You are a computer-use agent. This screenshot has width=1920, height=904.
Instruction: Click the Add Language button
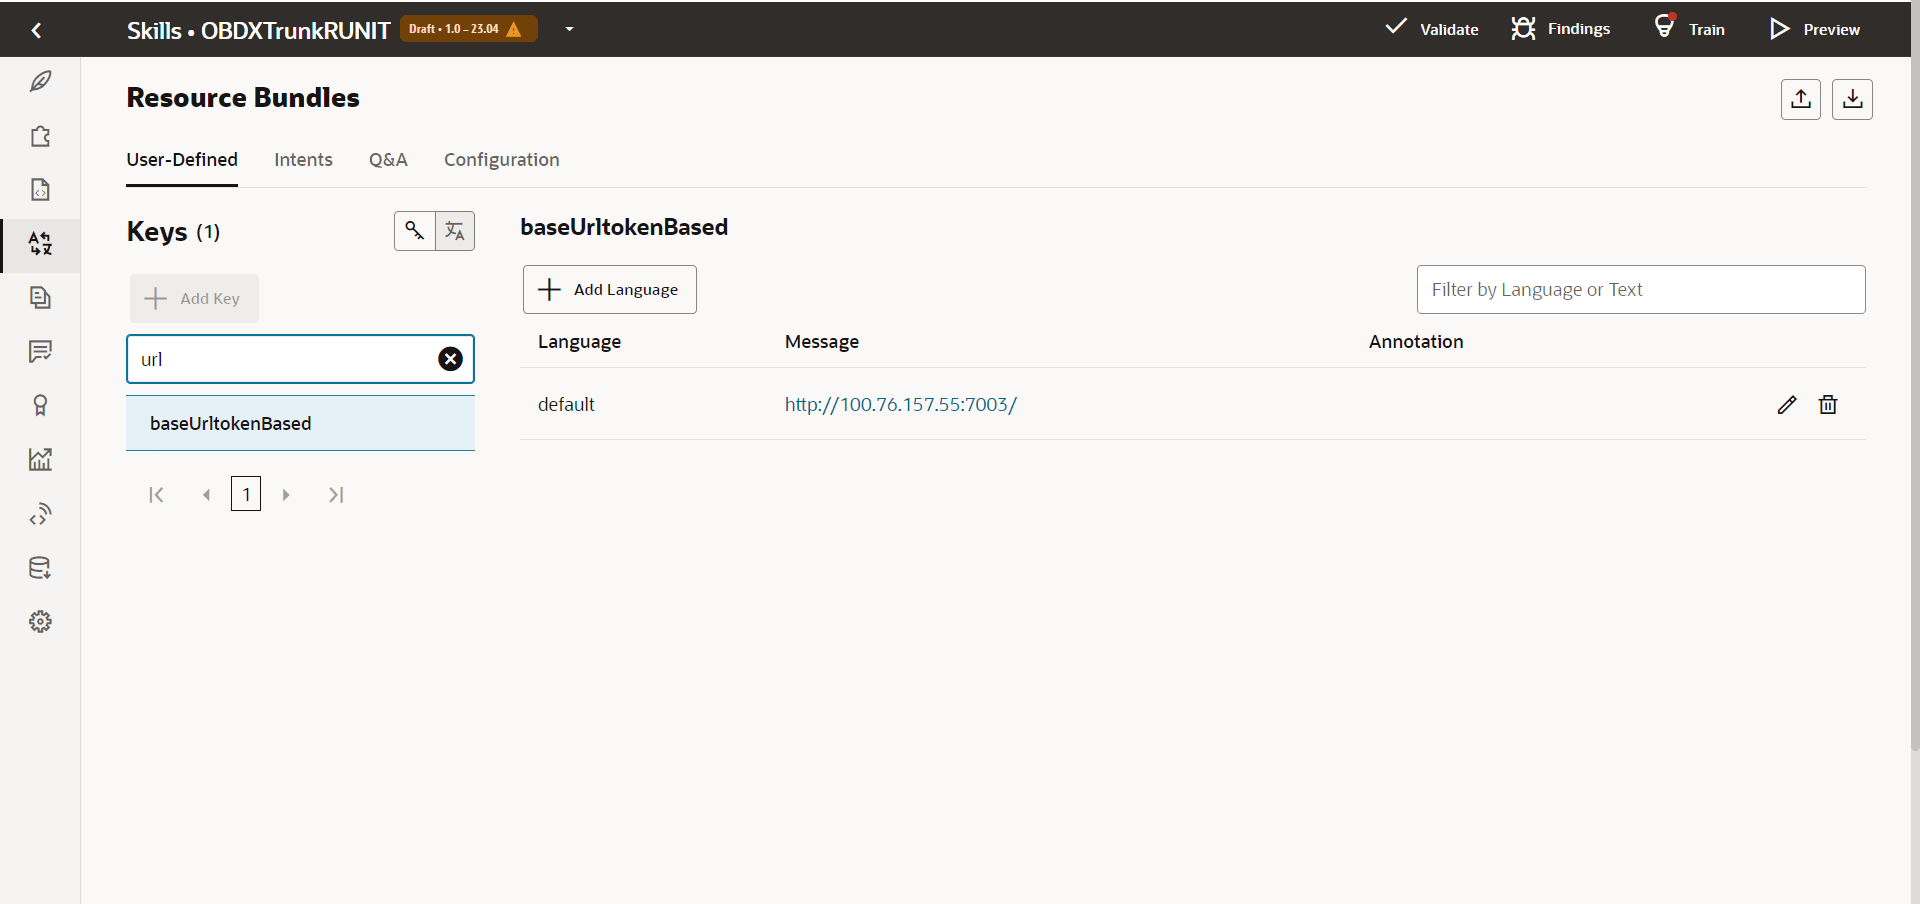point(610,290)
